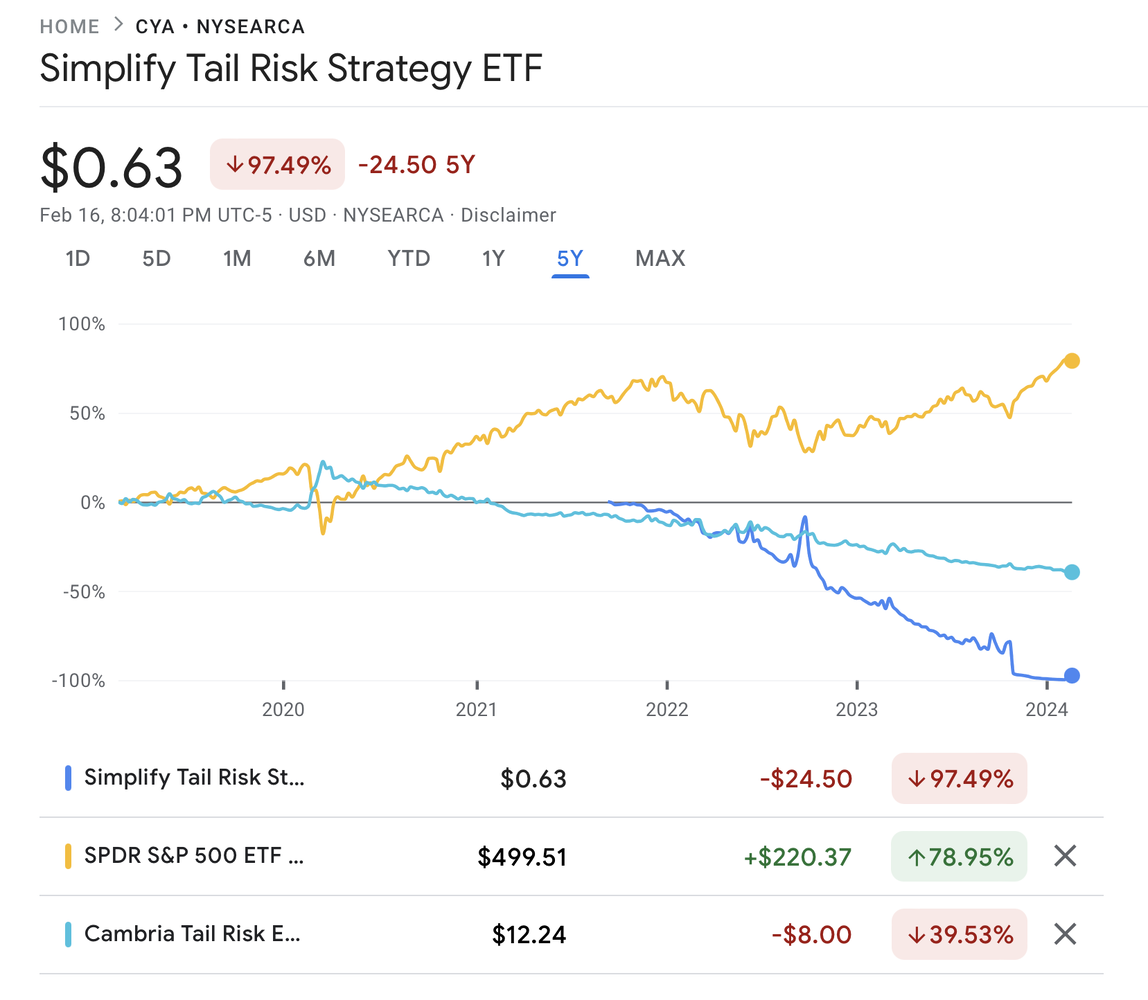
Task: Open the Cambria Tail Risk ETF row
Action: pyautogui.click(x=192, y=934)
